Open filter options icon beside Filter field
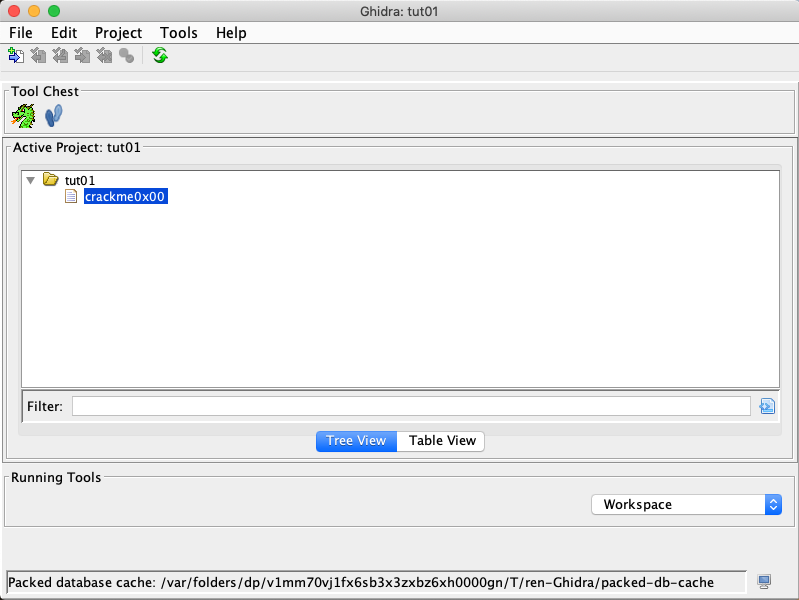Viewport: 799px width, 600px height. tap(767, 406)
